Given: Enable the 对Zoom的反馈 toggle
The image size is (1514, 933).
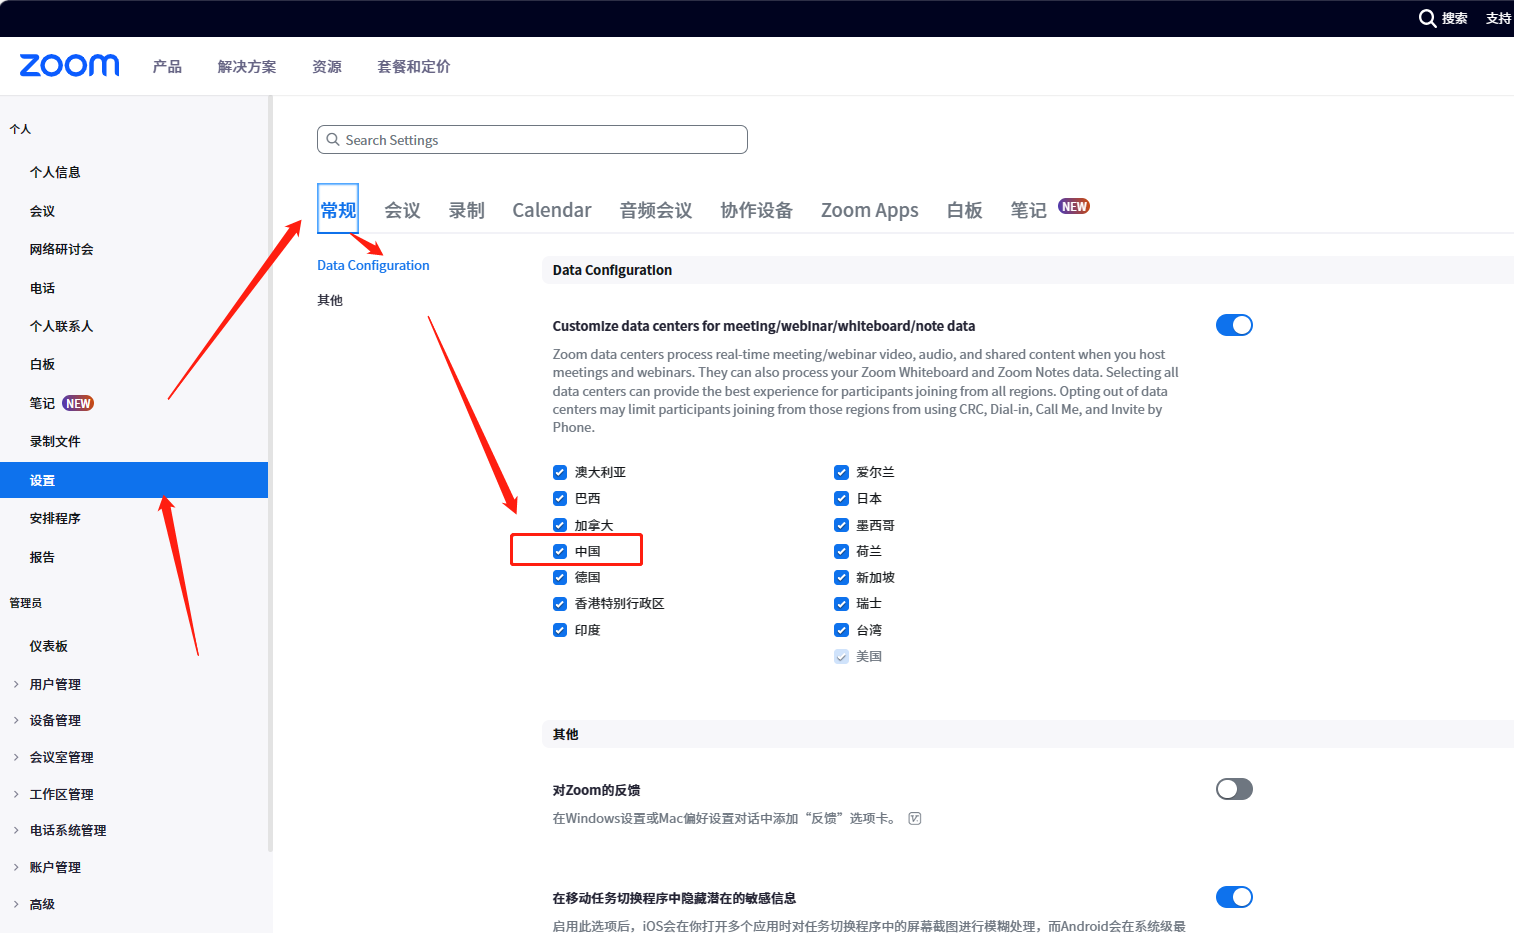Looking at the screenshot, I should click(x=1234, y=789).
